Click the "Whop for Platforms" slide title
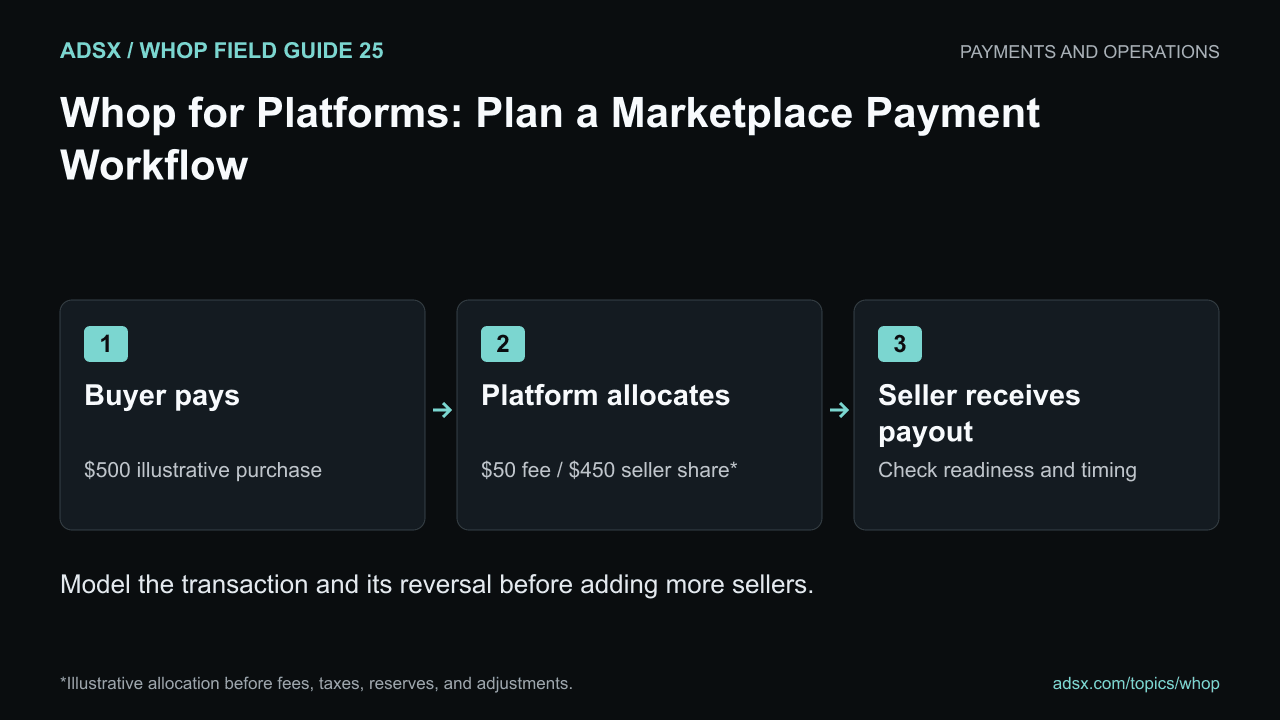Image resolution: width=1280 pixels, height=720 pixels. [550, 139]
